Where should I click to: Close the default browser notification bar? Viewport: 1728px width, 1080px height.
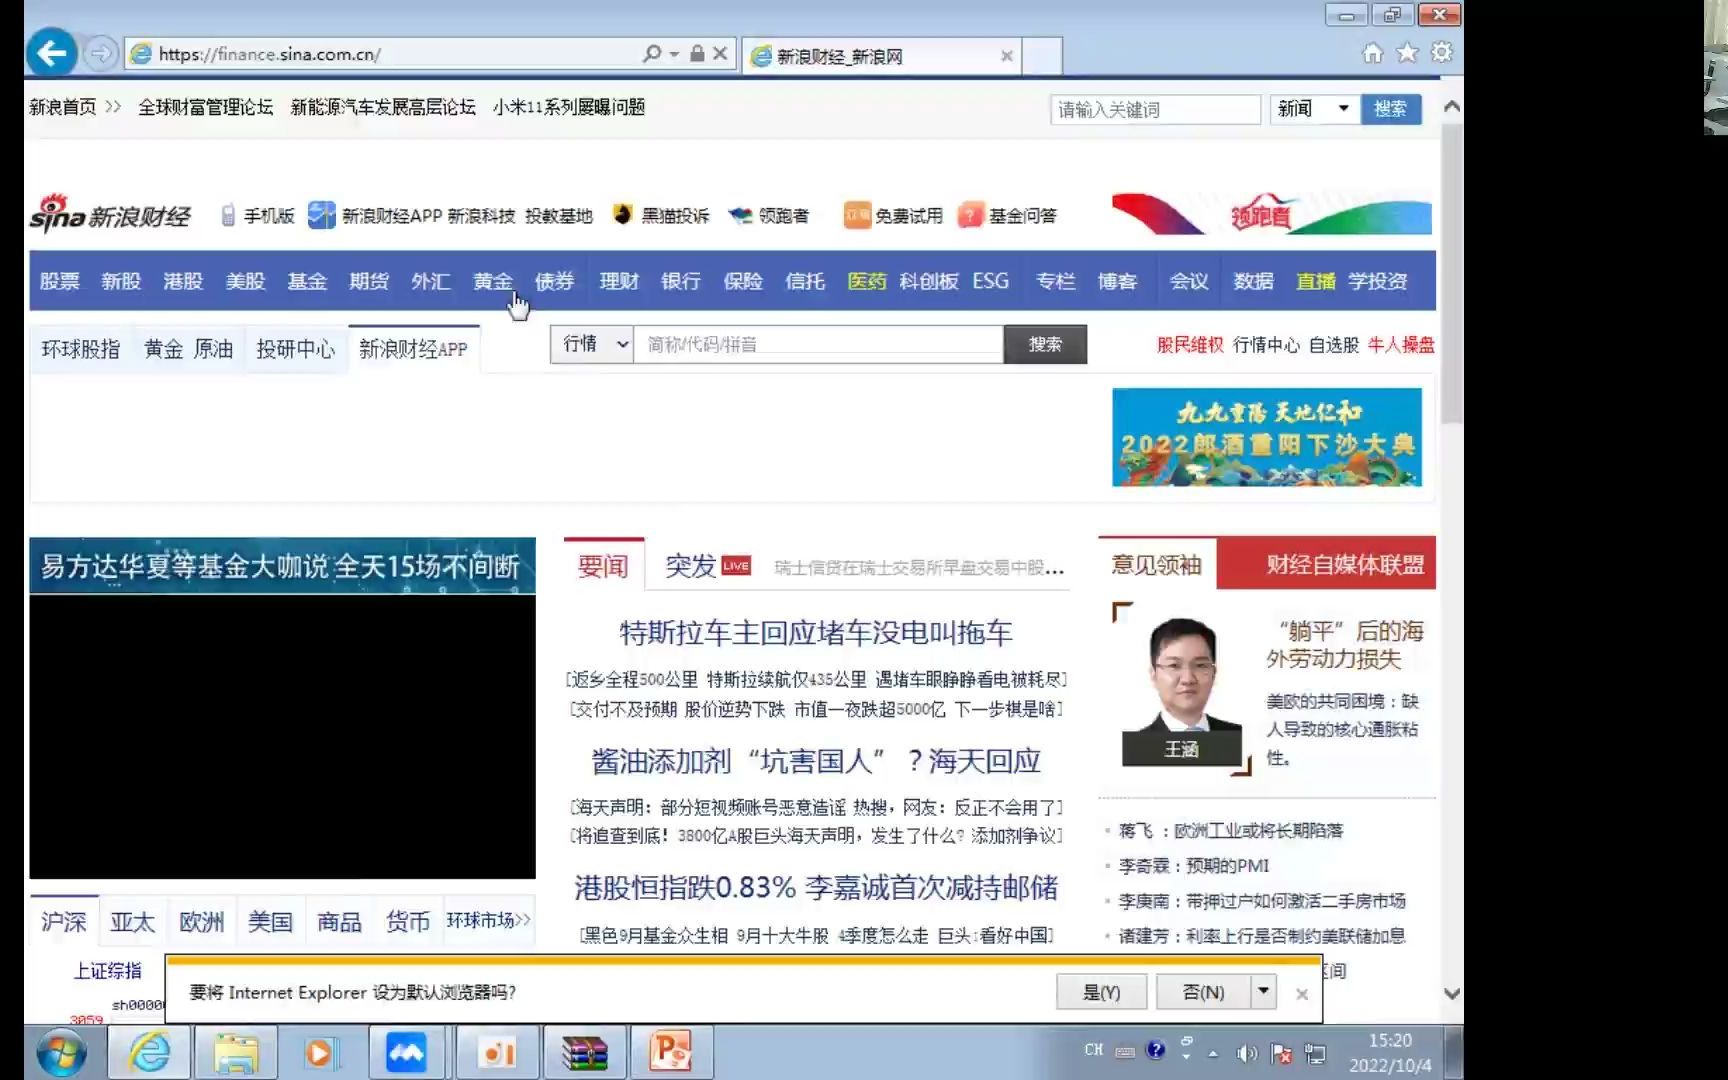tap(1302, 994)
